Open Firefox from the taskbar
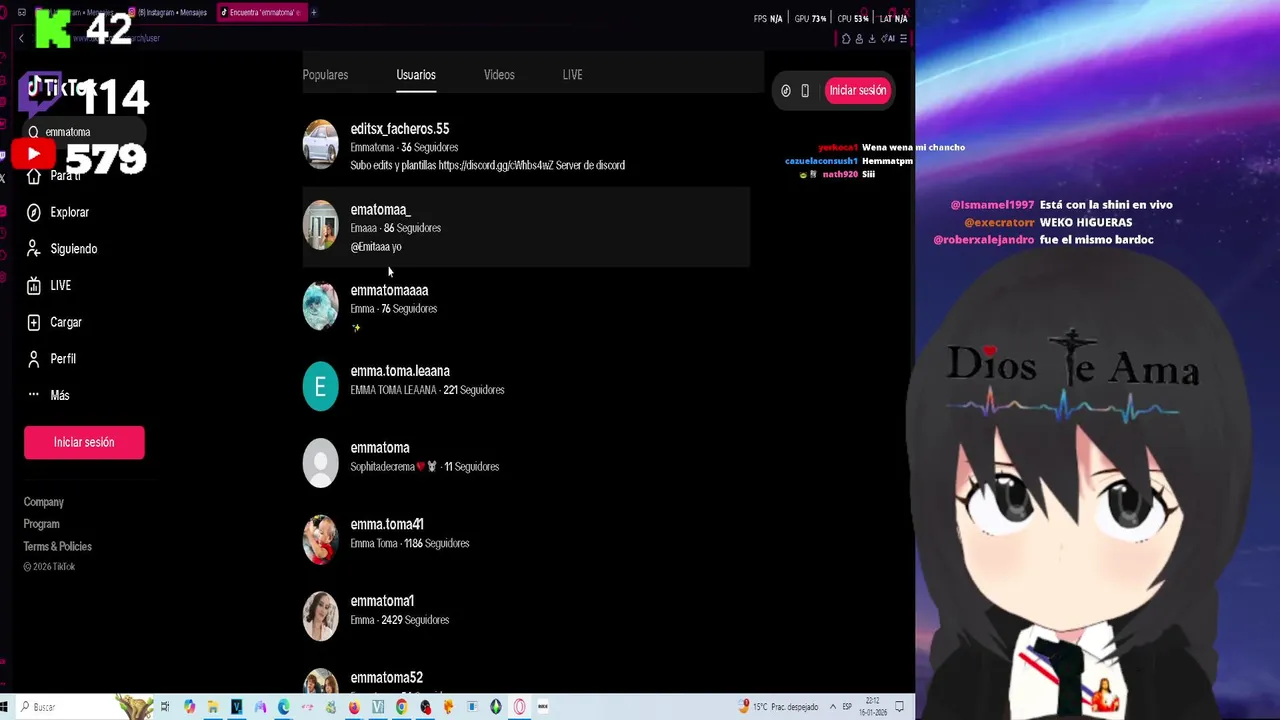The width and height of the screenshot is (1280, 720). point(354,707)
